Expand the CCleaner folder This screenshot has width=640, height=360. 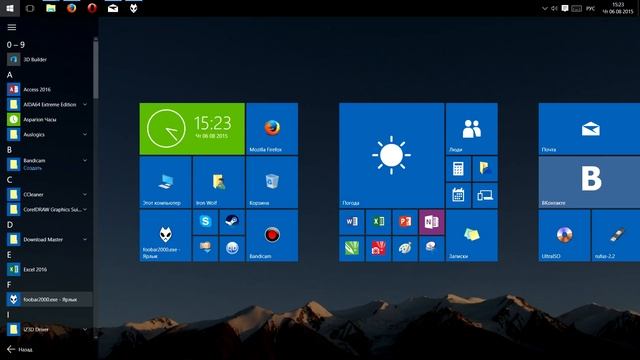tap(84, 194)
